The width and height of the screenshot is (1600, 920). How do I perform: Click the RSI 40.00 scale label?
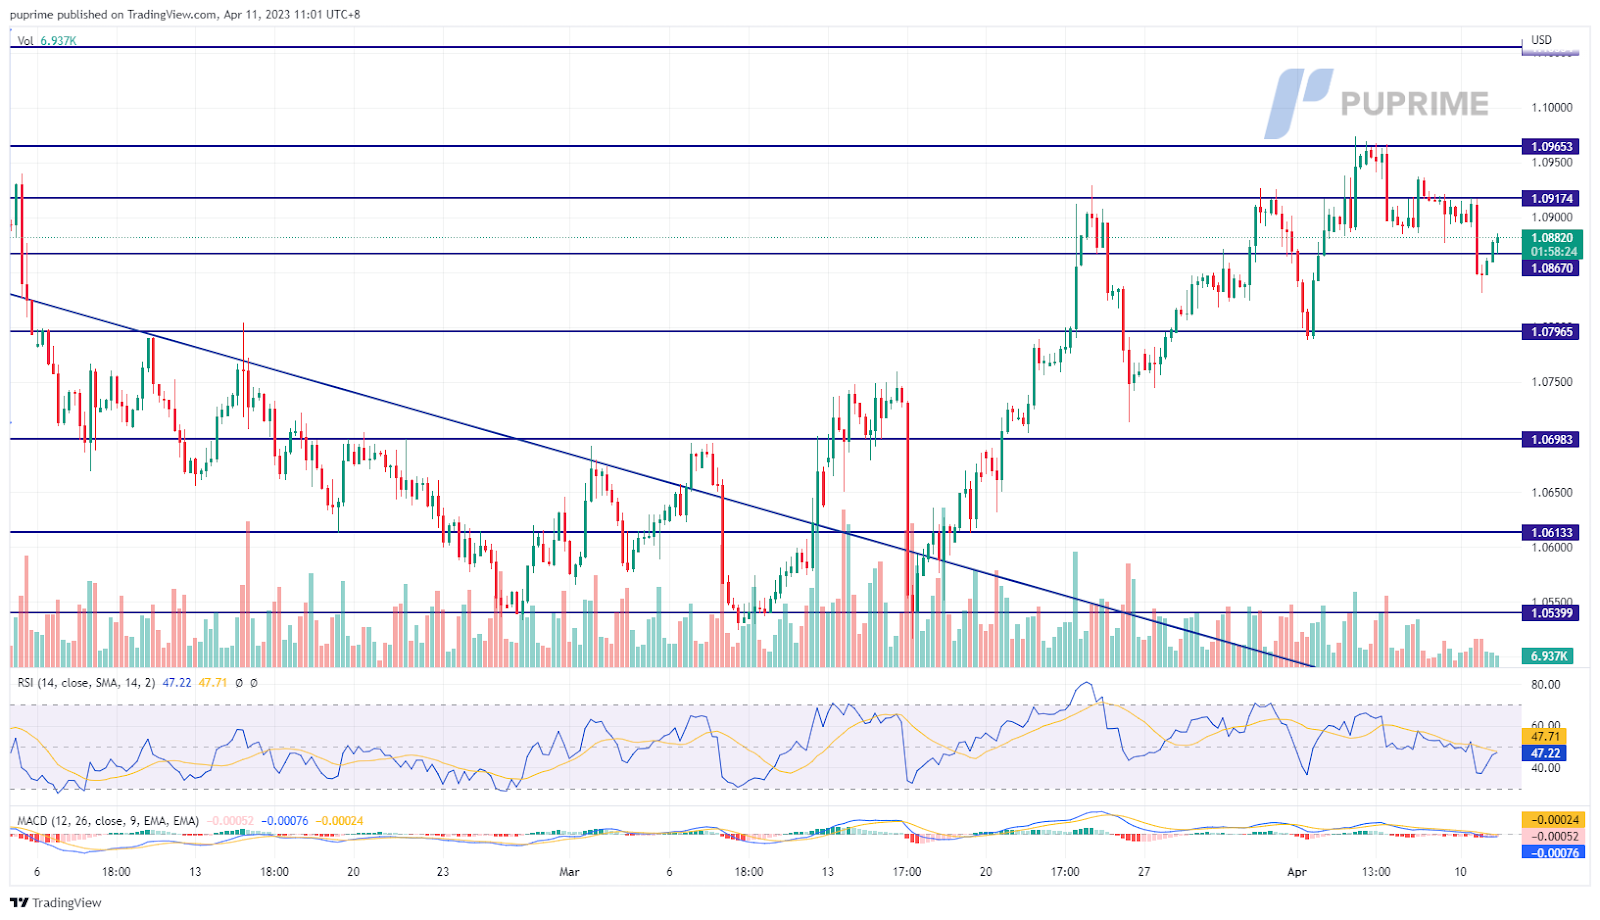click(1546, 768)
